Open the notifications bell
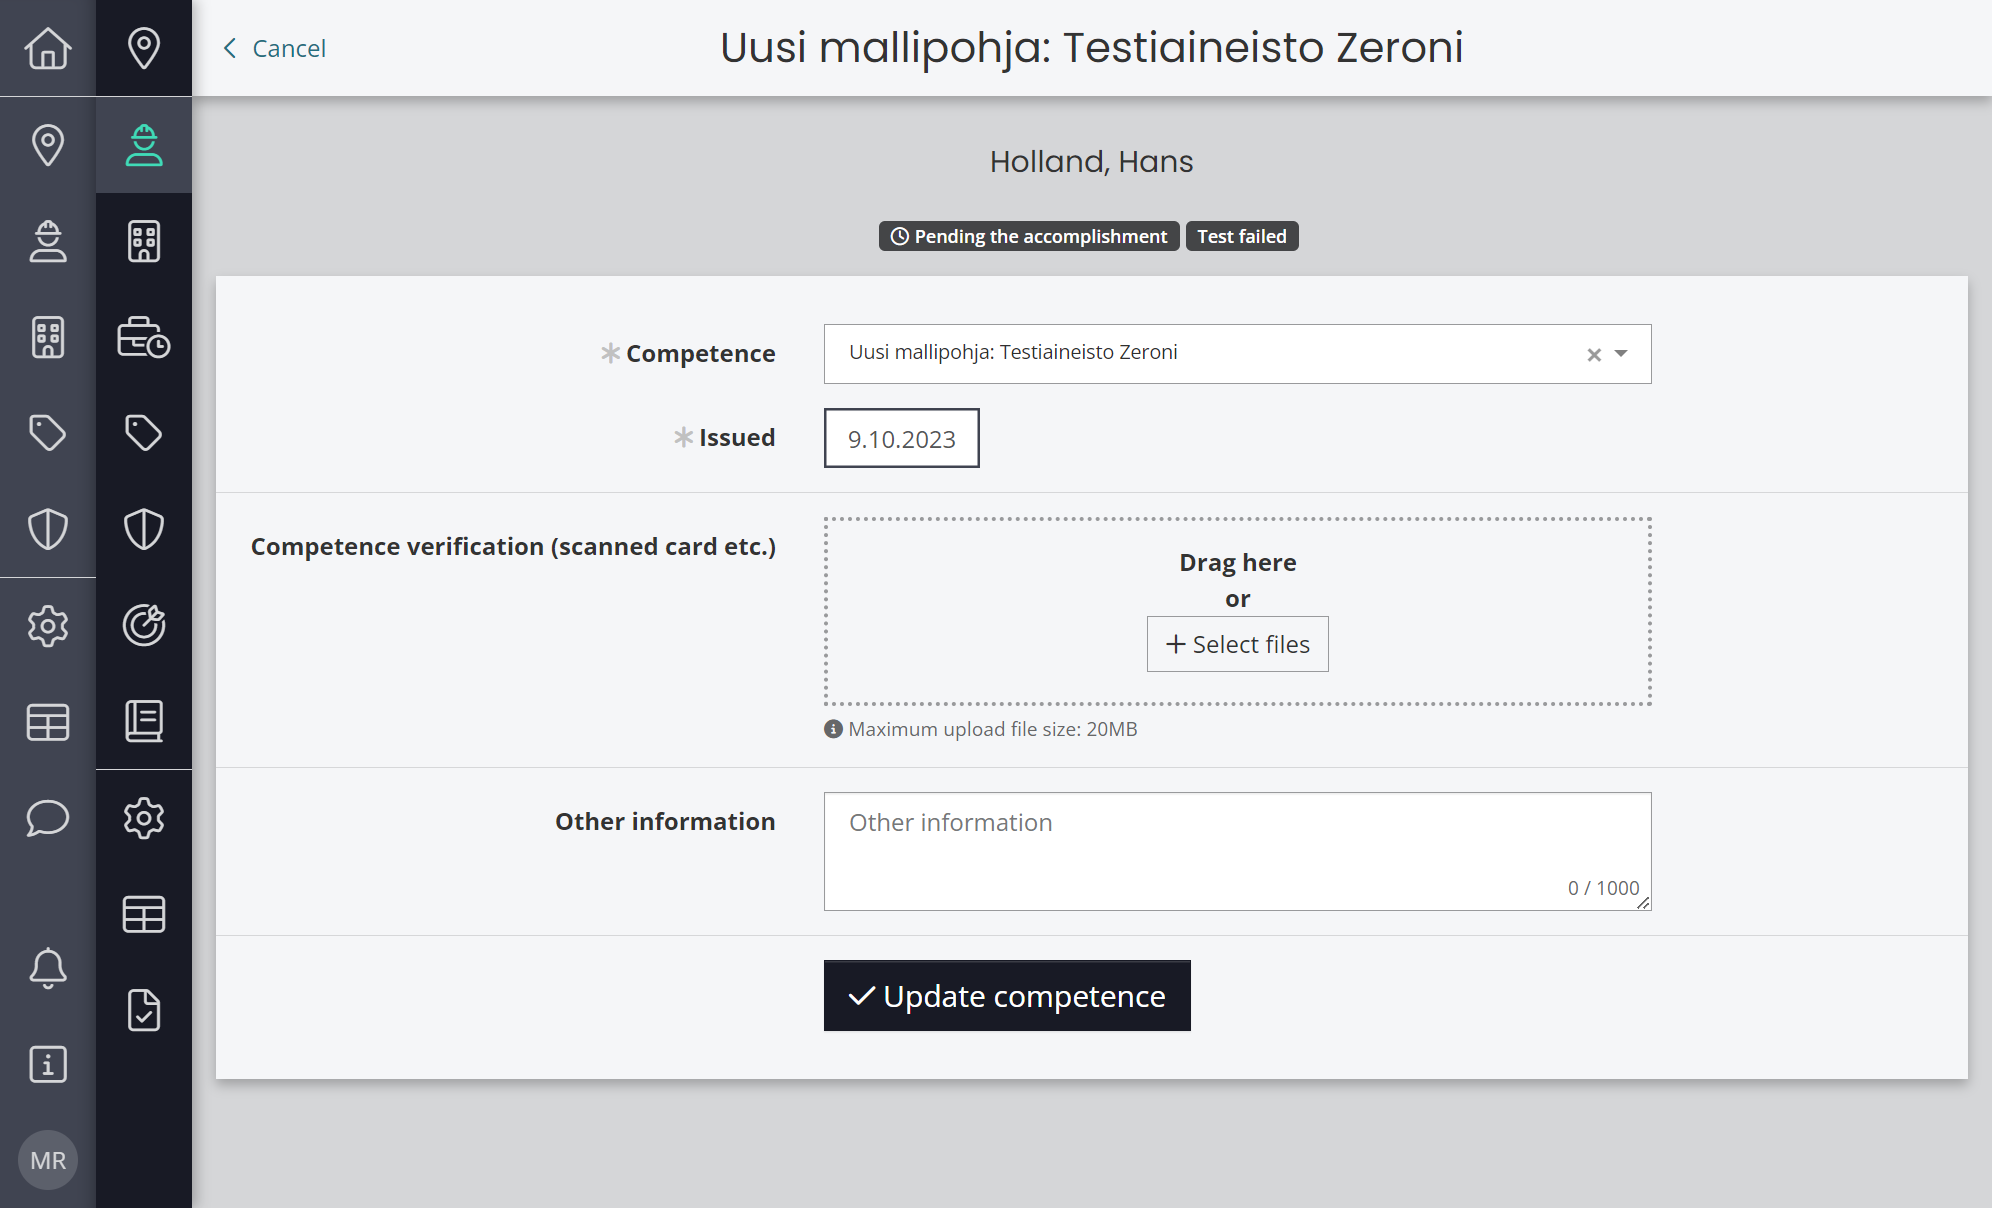Viewport: 1992px width, 1208px height. [x=48, y=968]
